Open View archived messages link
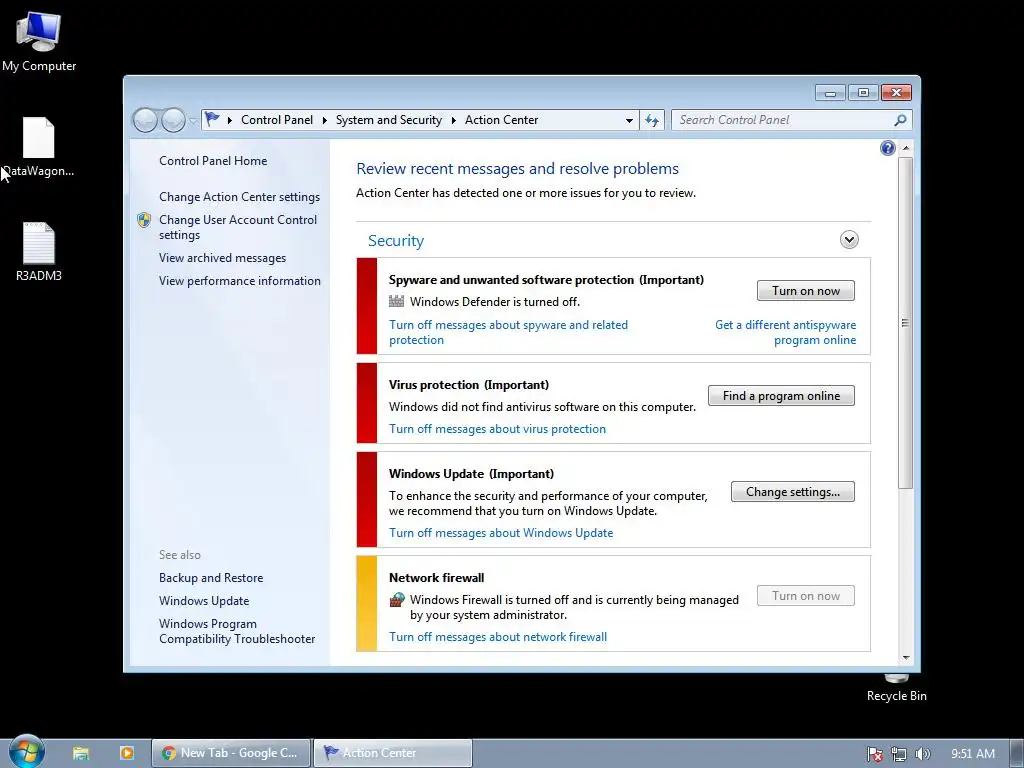This screenshot has width=1024, height=768. coord(223,258)
